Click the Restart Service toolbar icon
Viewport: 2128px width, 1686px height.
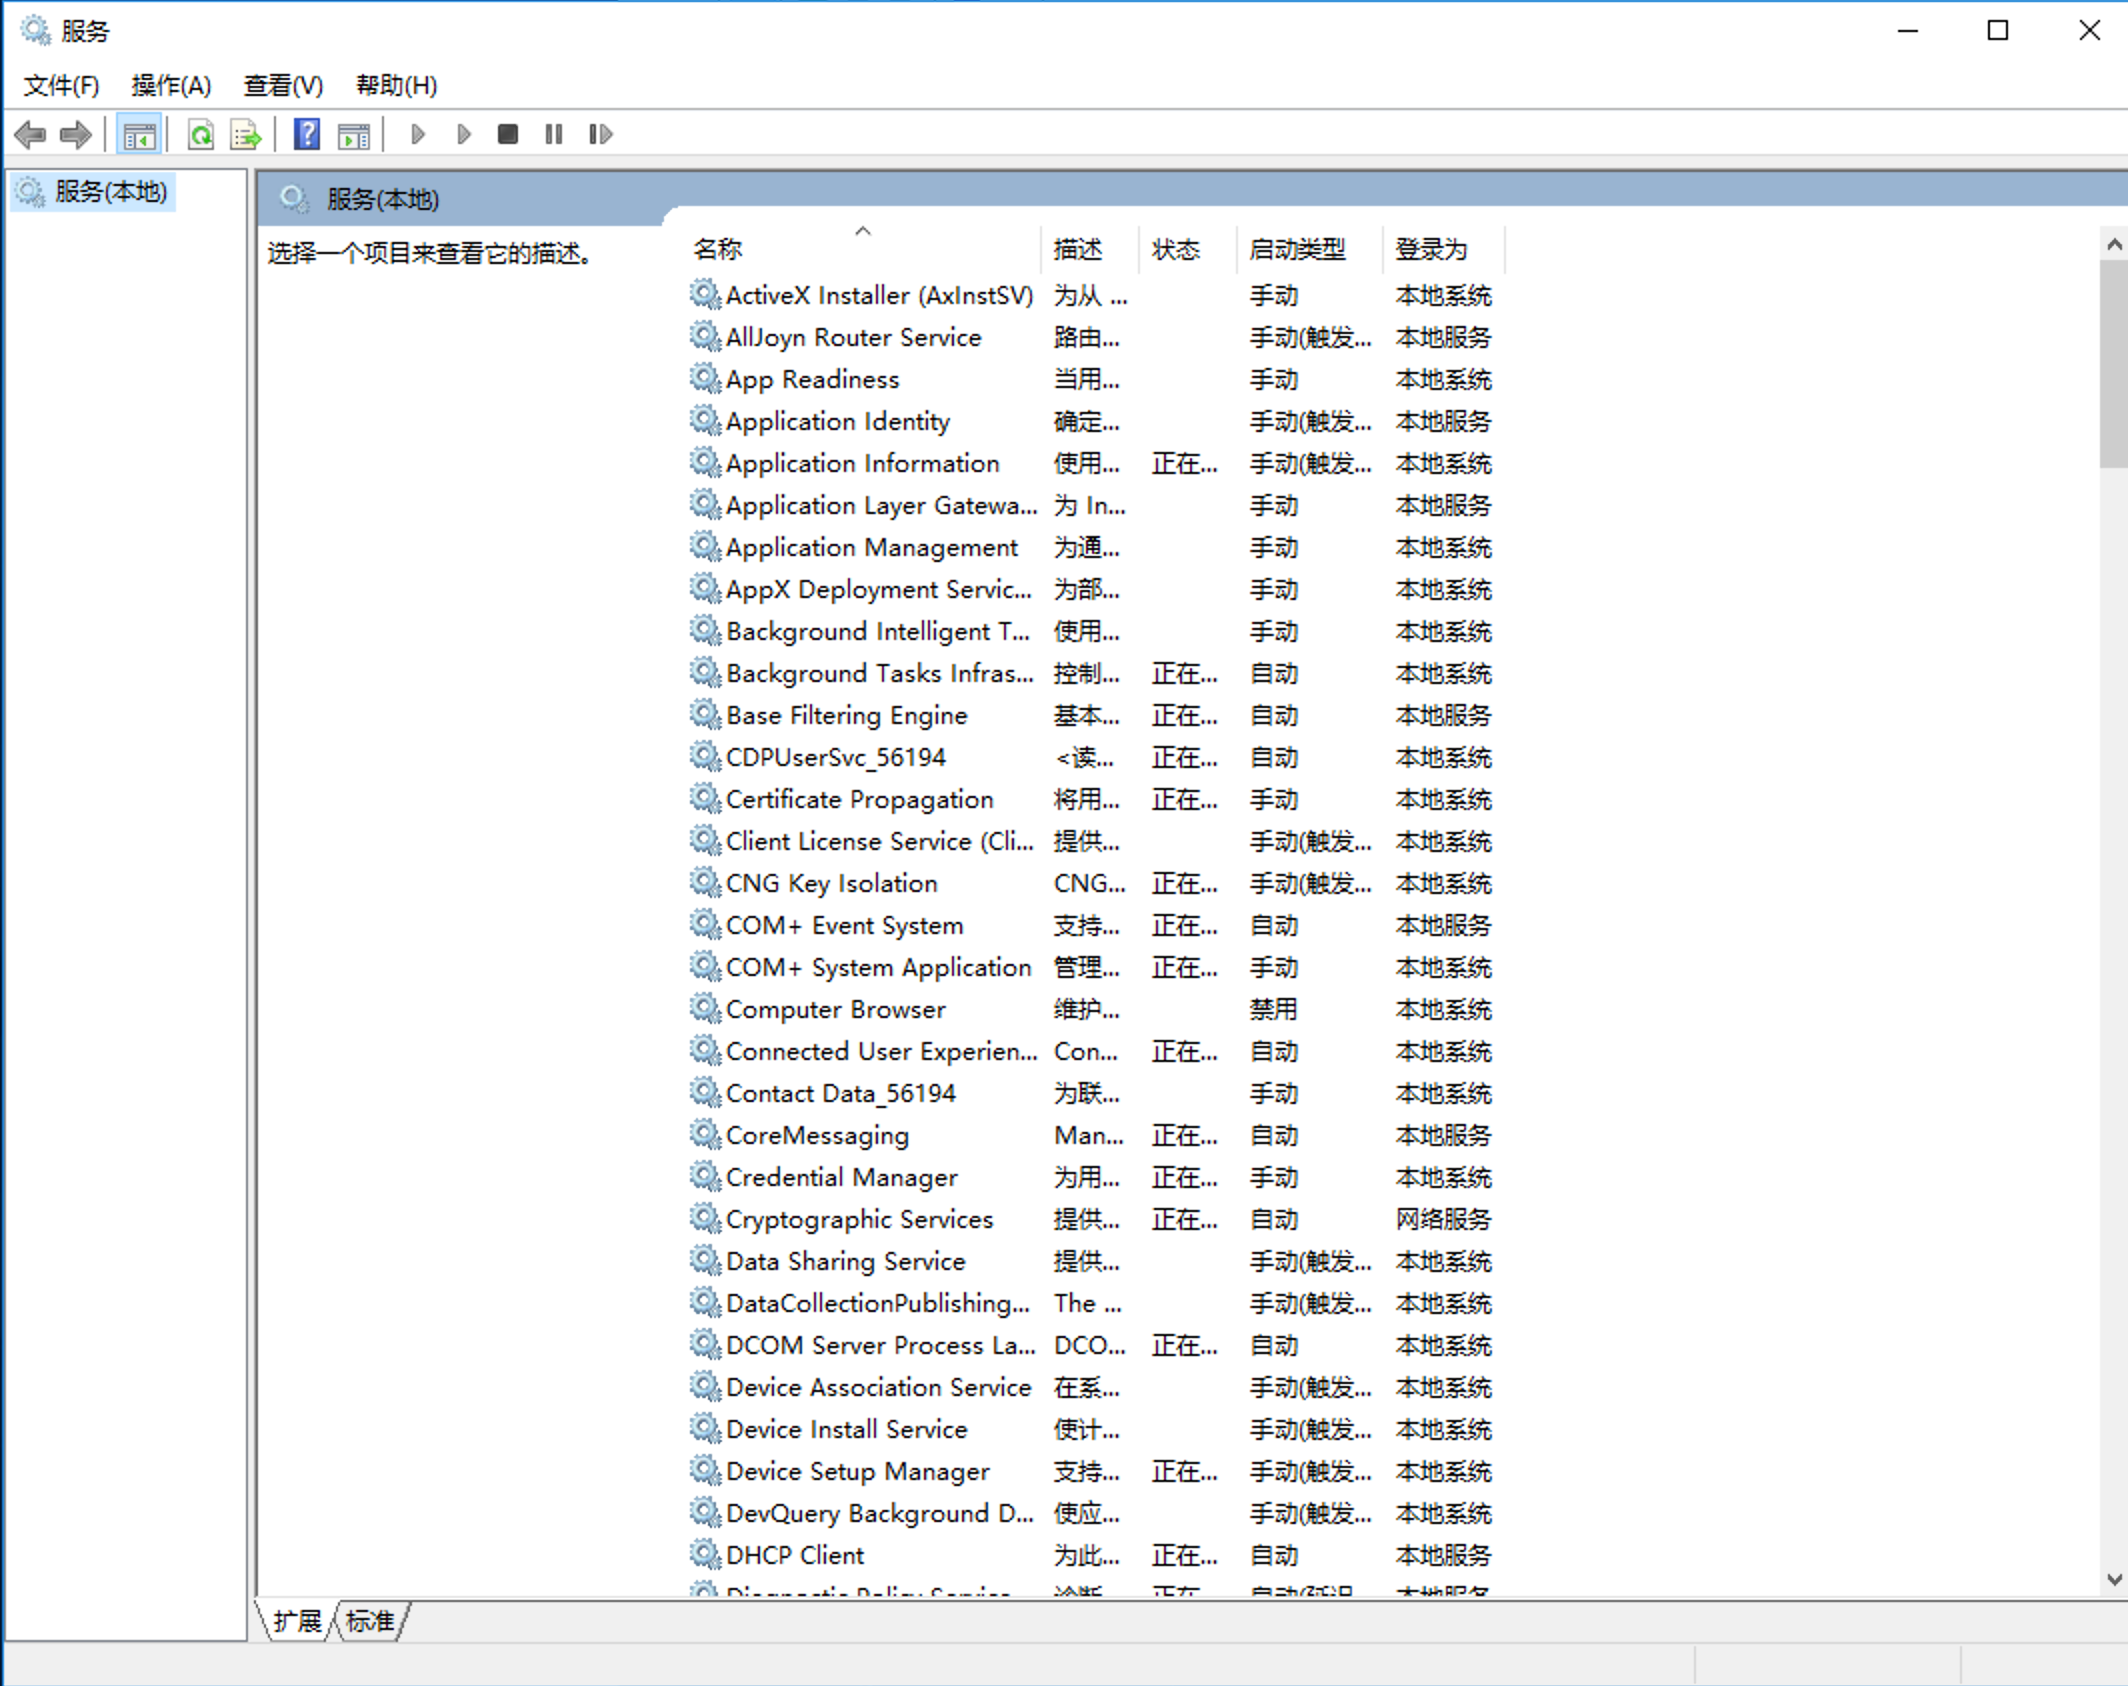coord(600,134)
